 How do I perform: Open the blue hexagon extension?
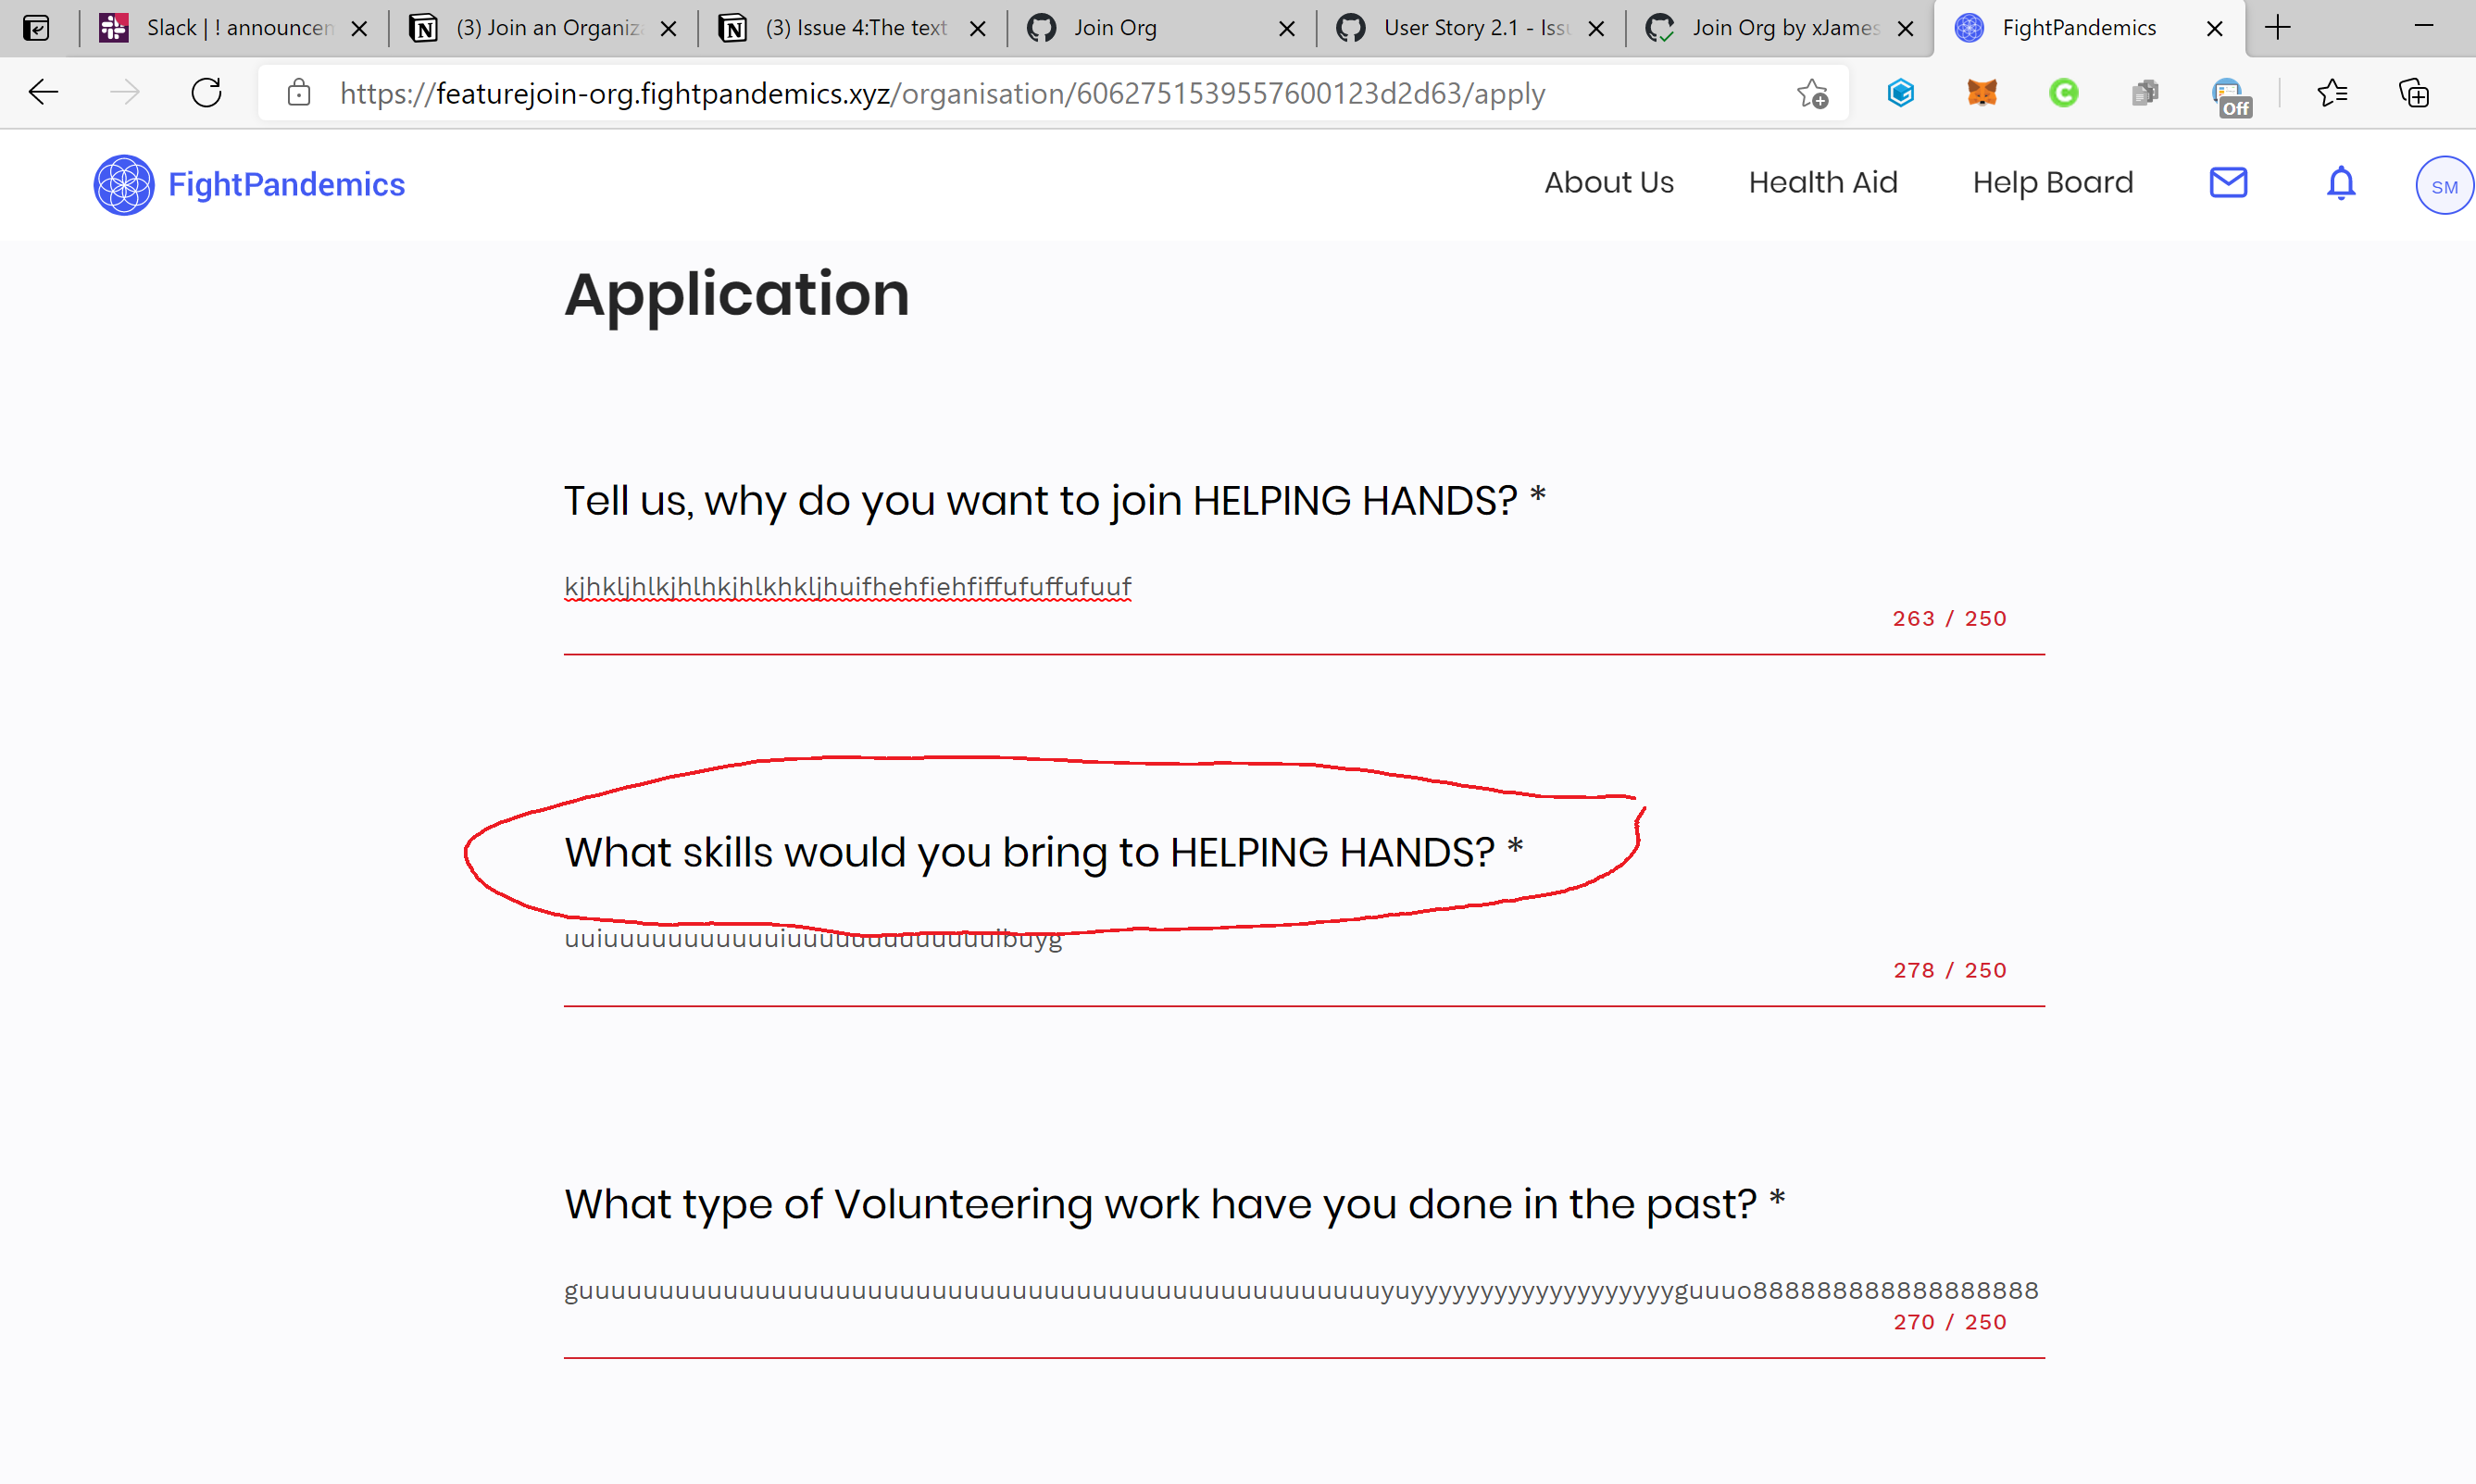1900,93
